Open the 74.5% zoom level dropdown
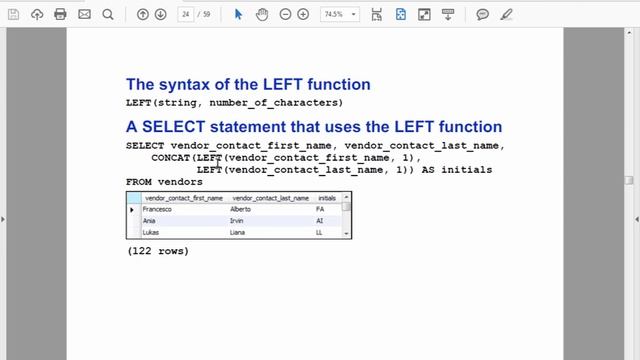640x360 pixels. click(340, 15)
